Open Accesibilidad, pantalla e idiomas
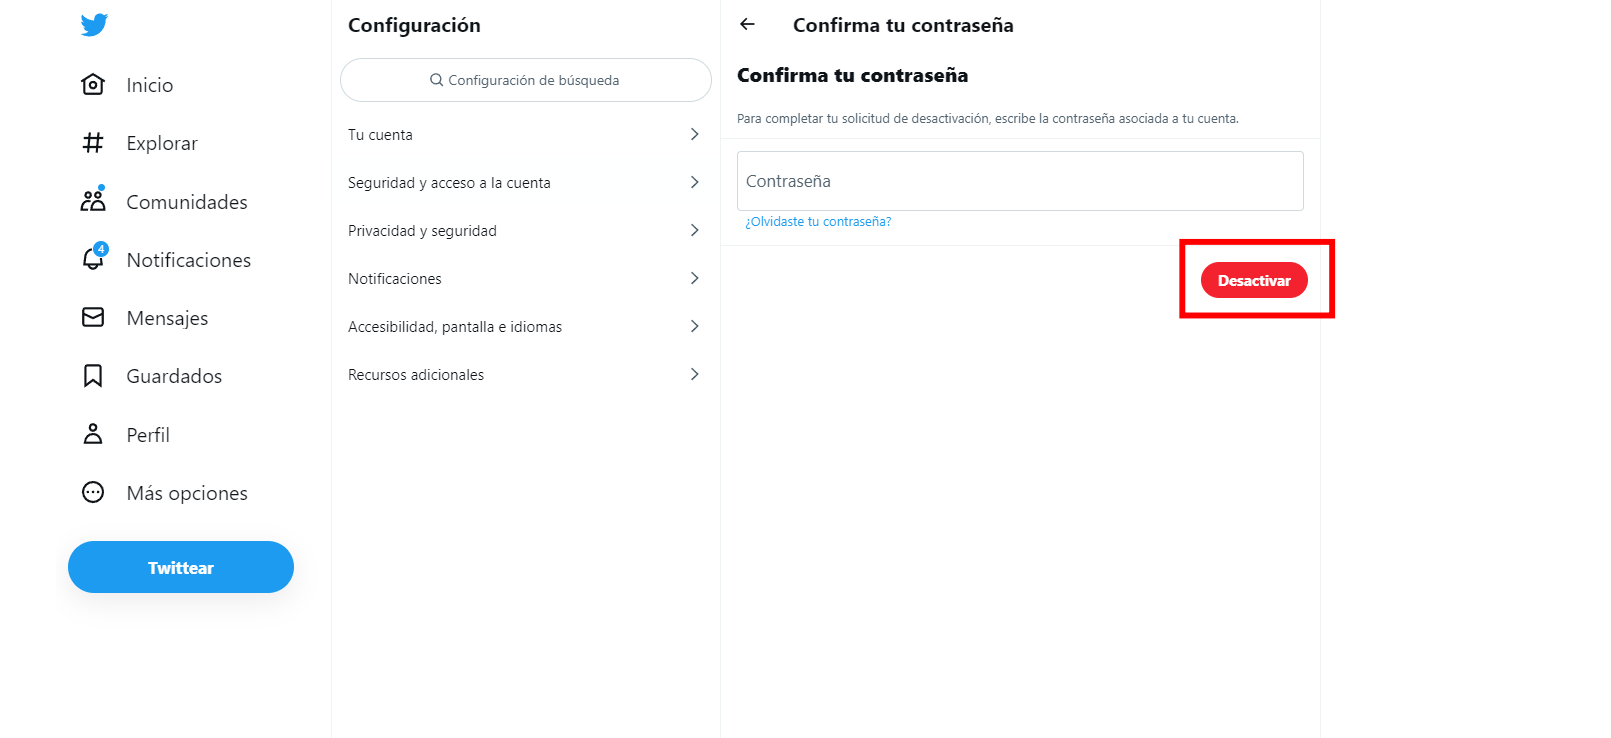The height and width of the screenshot is (738, 1611). [525, 327]
